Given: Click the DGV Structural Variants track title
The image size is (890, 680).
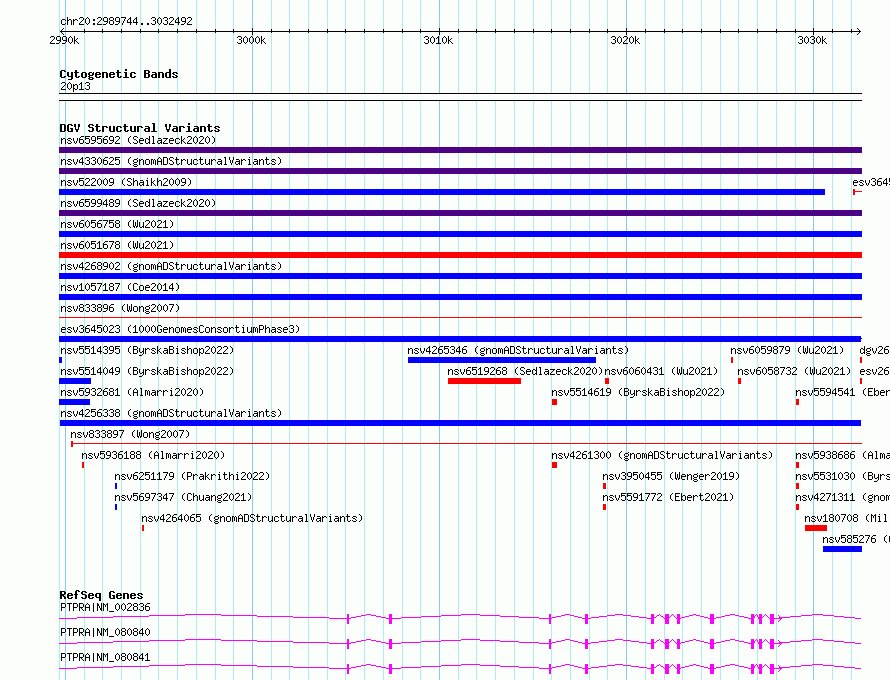Looking at the screenshot, I should coord(140,128).
